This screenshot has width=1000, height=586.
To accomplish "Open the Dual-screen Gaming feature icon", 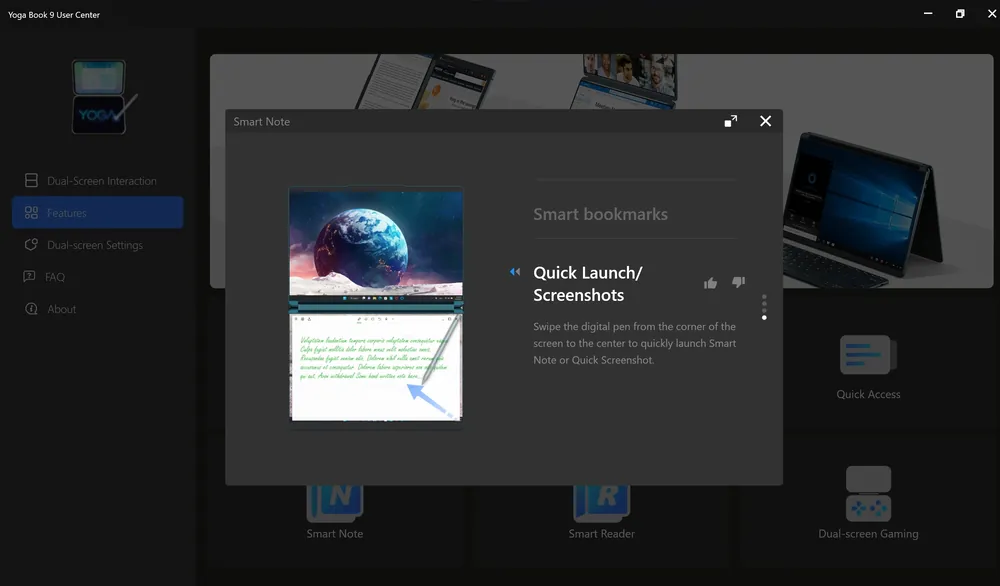I will 868,494.
